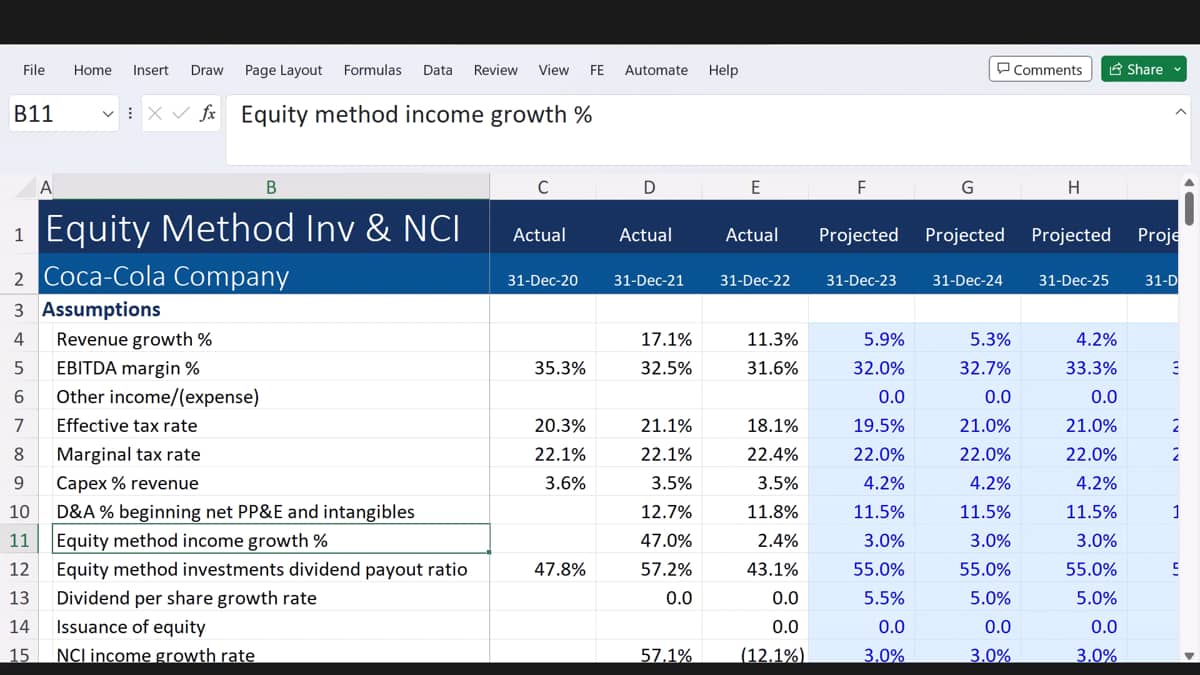This screenshot has height=675, width=1200.
Task: Click the scroll up arrow
Action: 1189,182
